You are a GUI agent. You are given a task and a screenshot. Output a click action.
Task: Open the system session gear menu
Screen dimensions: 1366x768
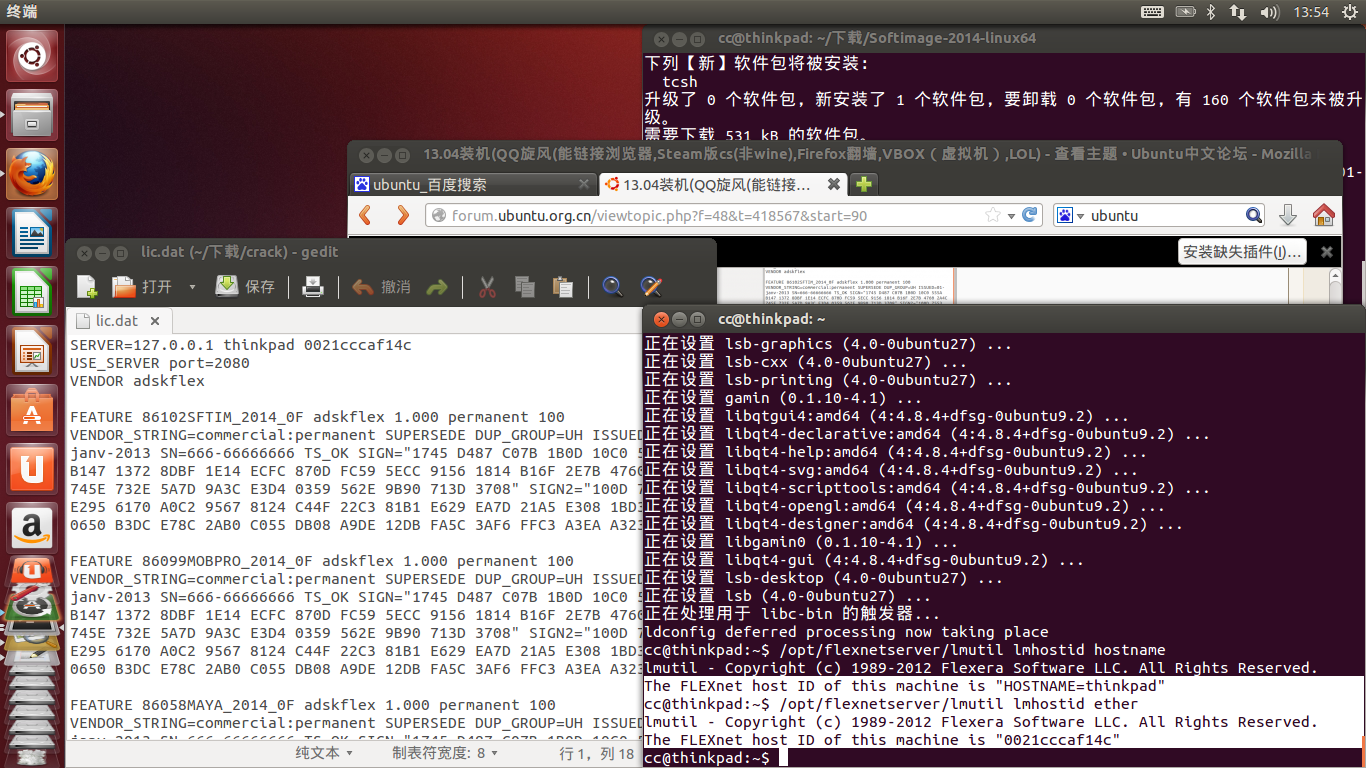(x=1348, y=12)
